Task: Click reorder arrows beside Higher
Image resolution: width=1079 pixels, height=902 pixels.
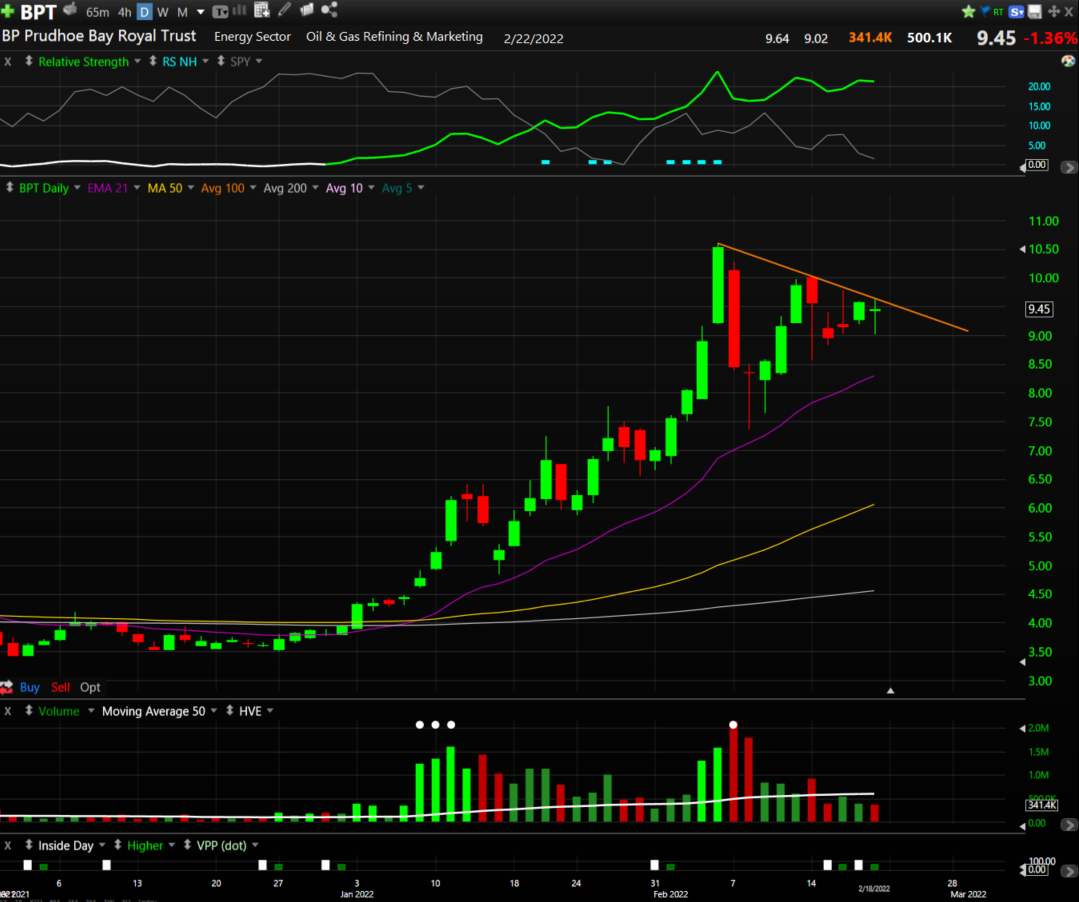Action: tap(118, 844)
